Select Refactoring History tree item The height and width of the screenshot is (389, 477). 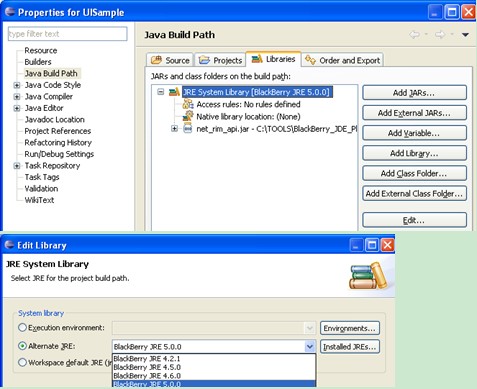tap(58, 142)
